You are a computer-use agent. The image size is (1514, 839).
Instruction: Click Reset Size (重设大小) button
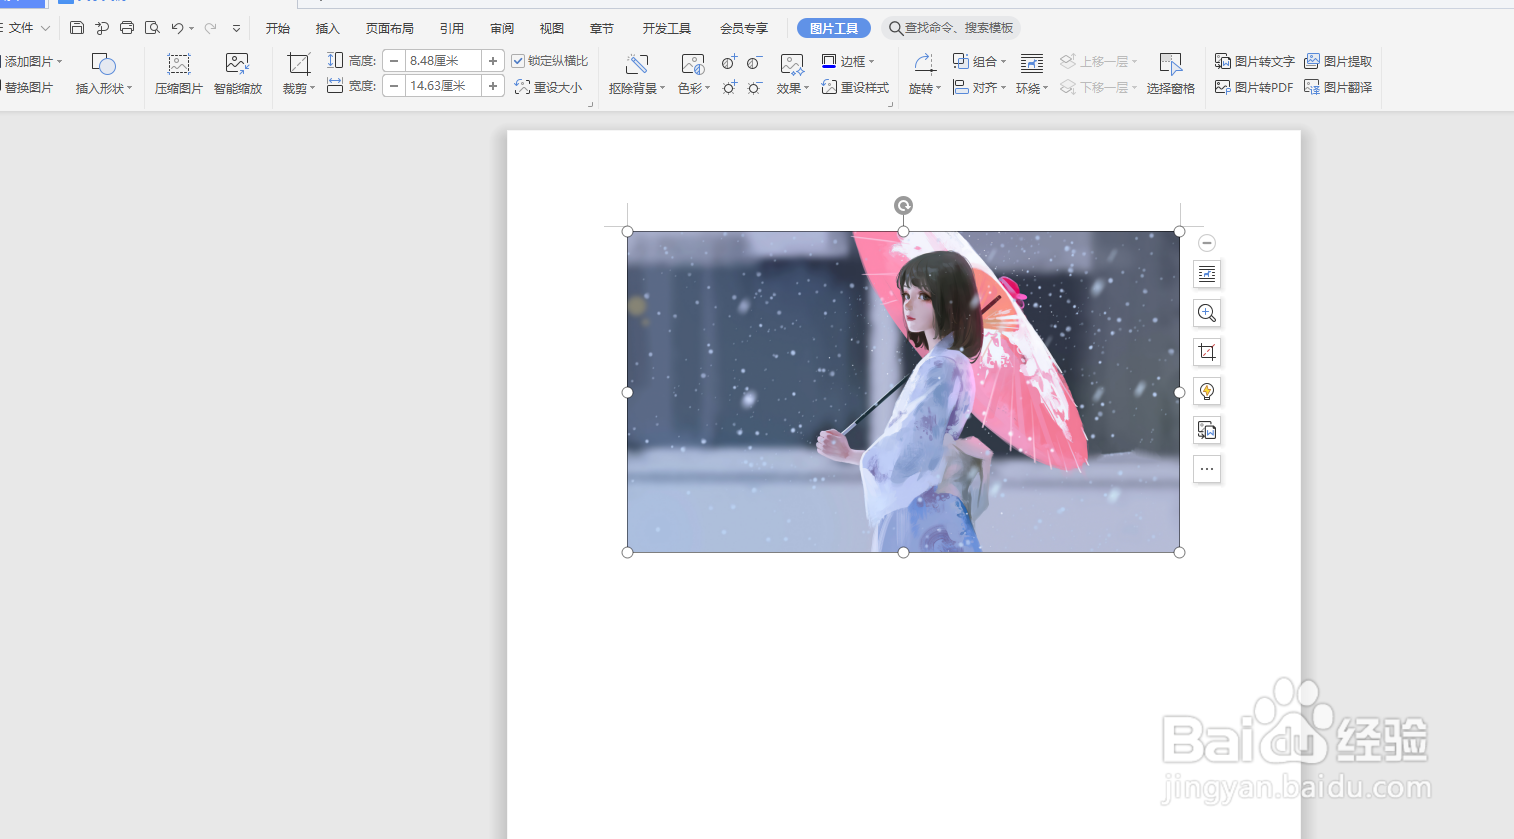pos(548,87)
